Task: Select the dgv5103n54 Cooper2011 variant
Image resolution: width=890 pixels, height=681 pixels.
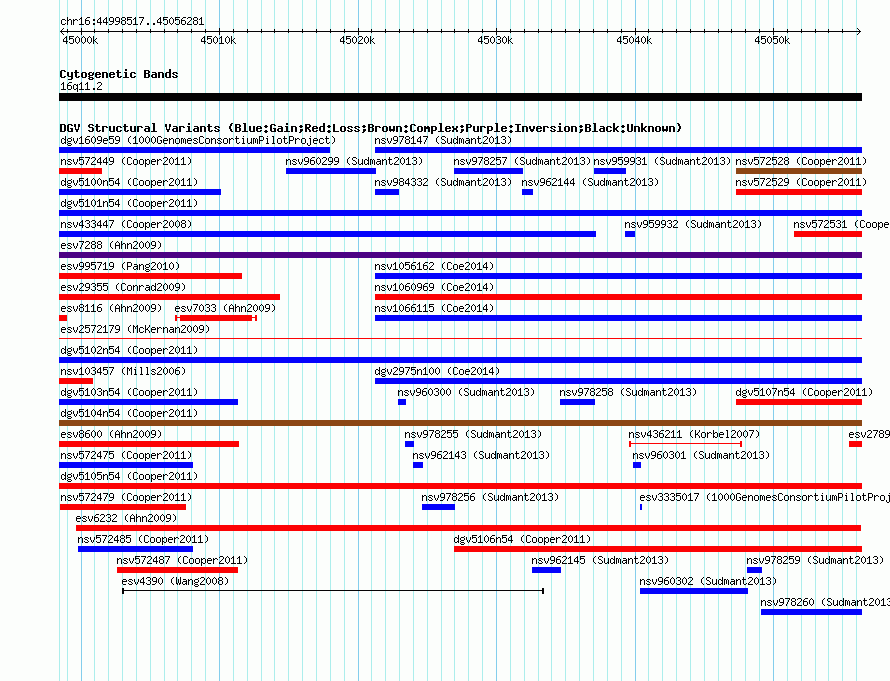Action: [129, 392]
